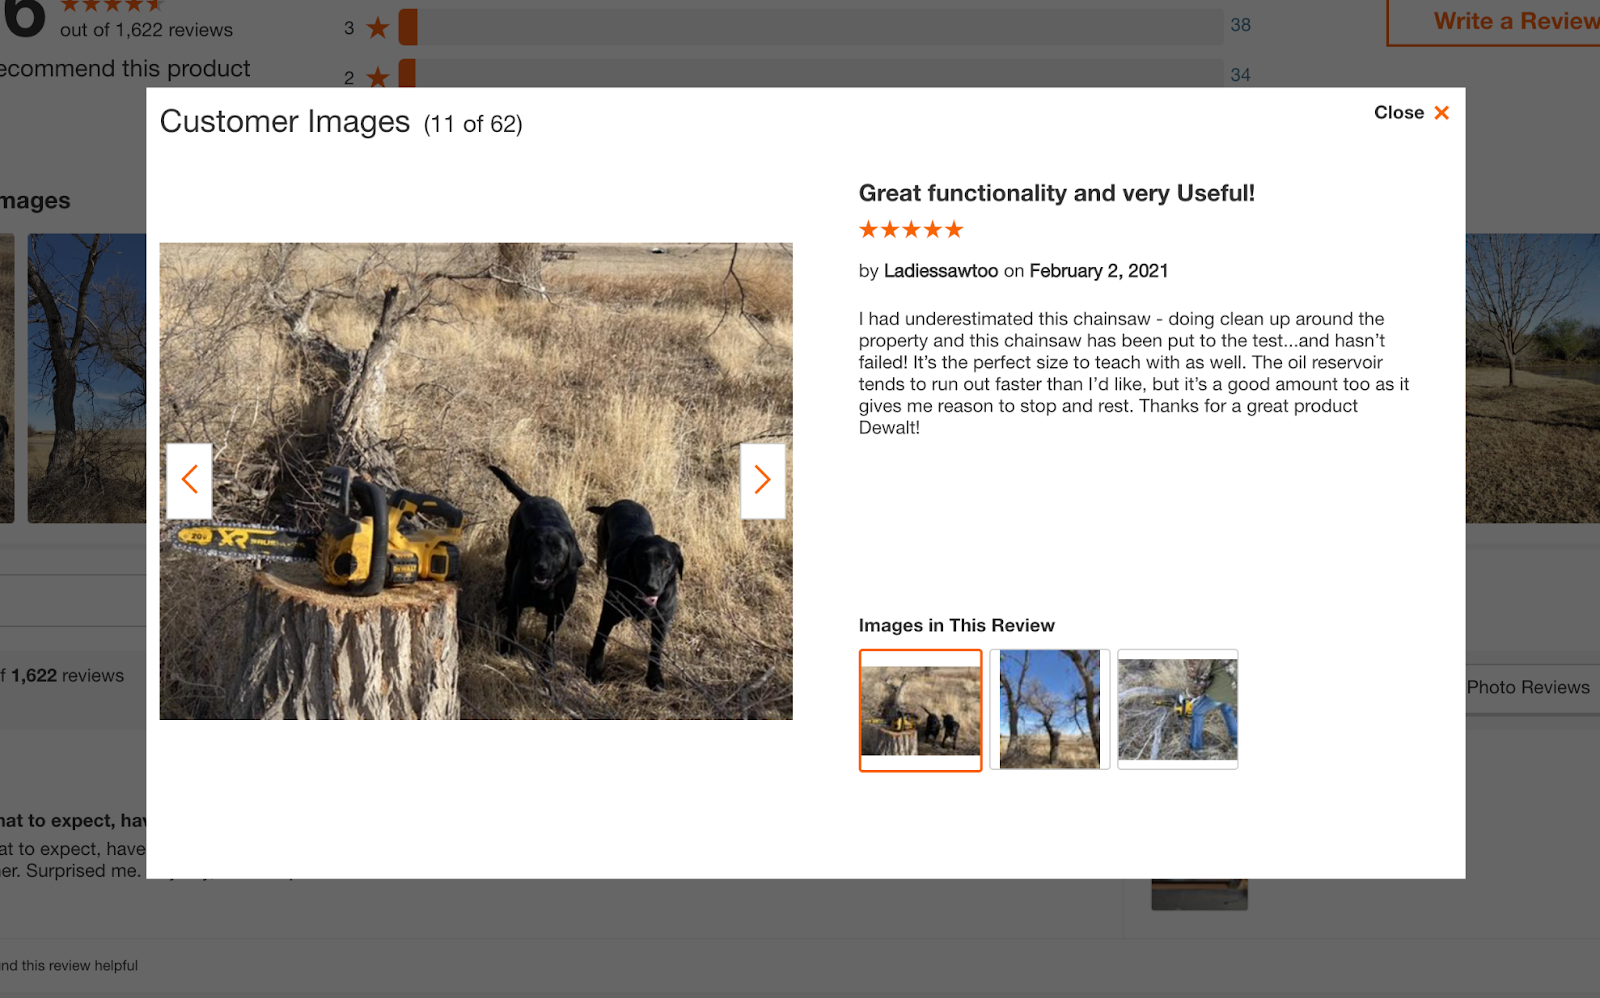Viewport: 1600px width, 998px height.
Task: Show the previous customer image arrow
Action: 189,480
